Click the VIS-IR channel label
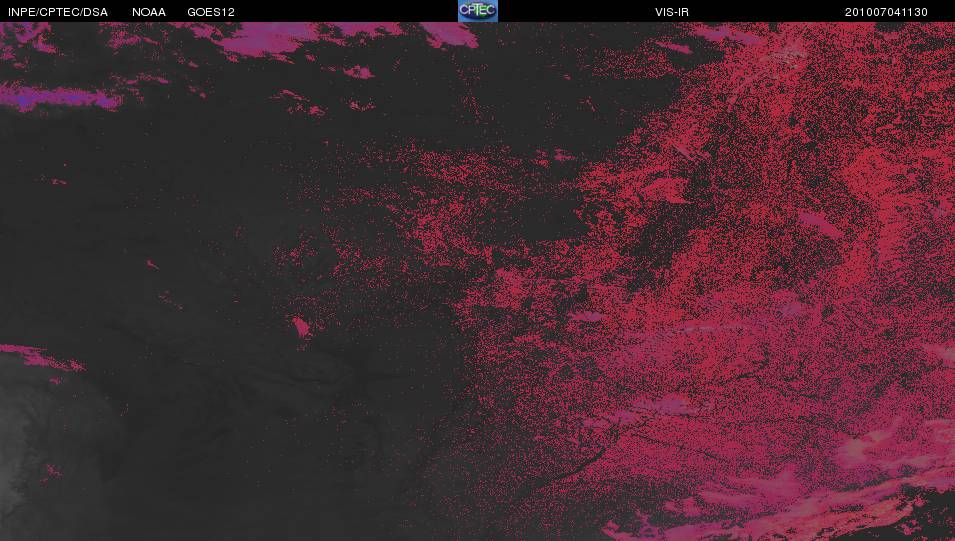 pyautogui.click(x=672, y=12)
